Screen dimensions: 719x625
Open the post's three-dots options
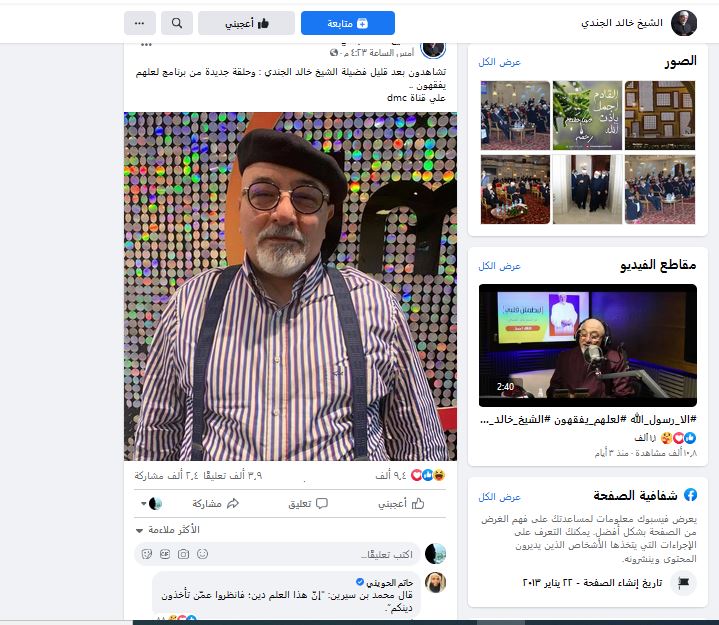coord(146,45)
